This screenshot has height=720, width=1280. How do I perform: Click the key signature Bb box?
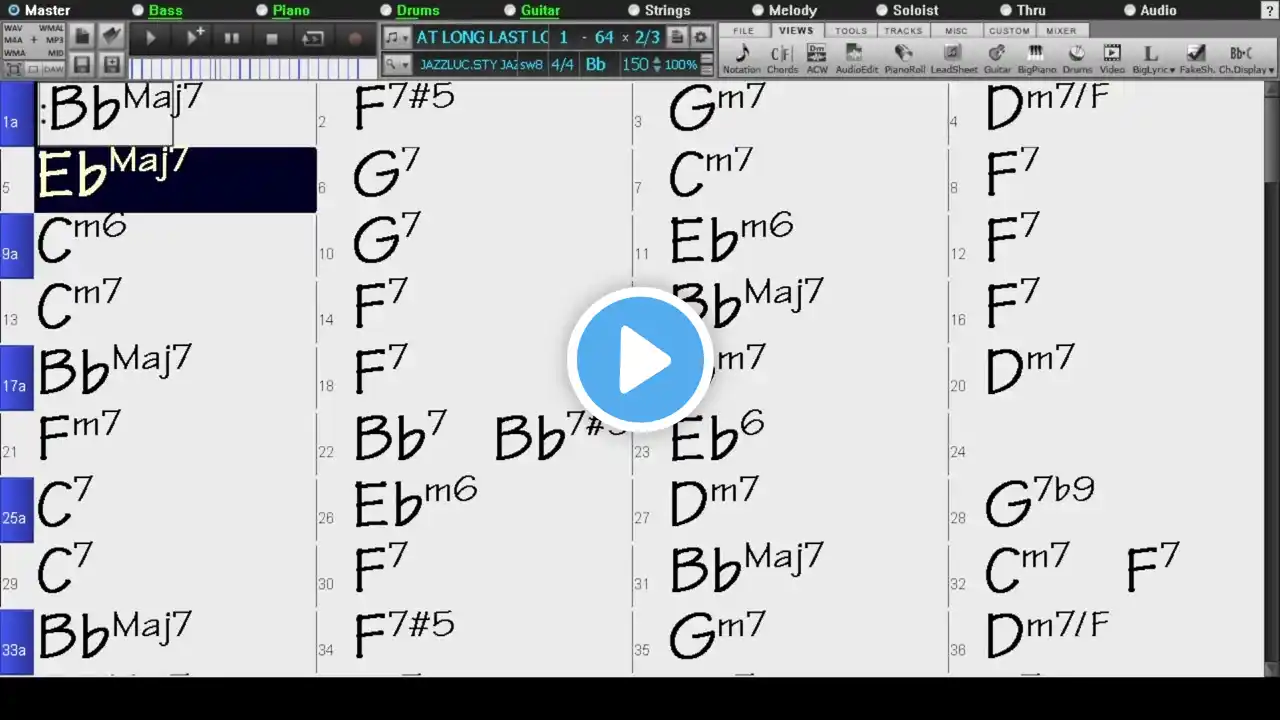pos(595,65)
